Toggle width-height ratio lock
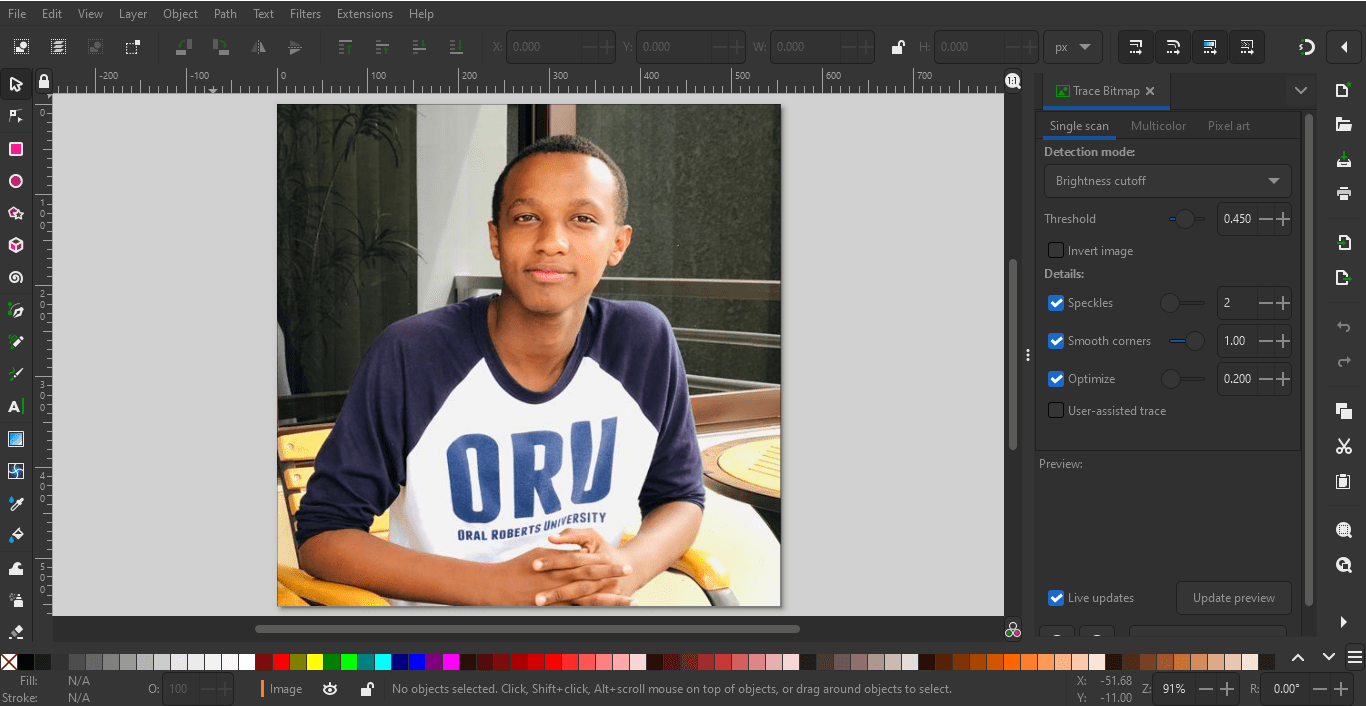The image size is (1366, 706). (898, 47)
